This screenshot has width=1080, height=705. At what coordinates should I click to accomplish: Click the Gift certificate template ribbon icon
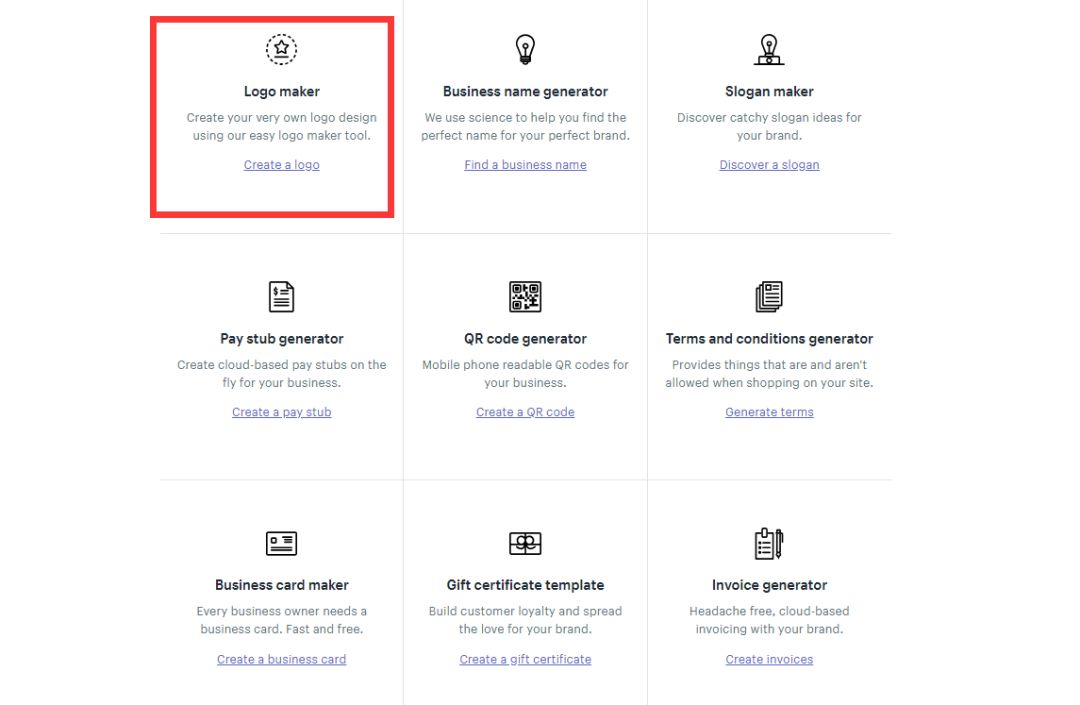(525, 543)
